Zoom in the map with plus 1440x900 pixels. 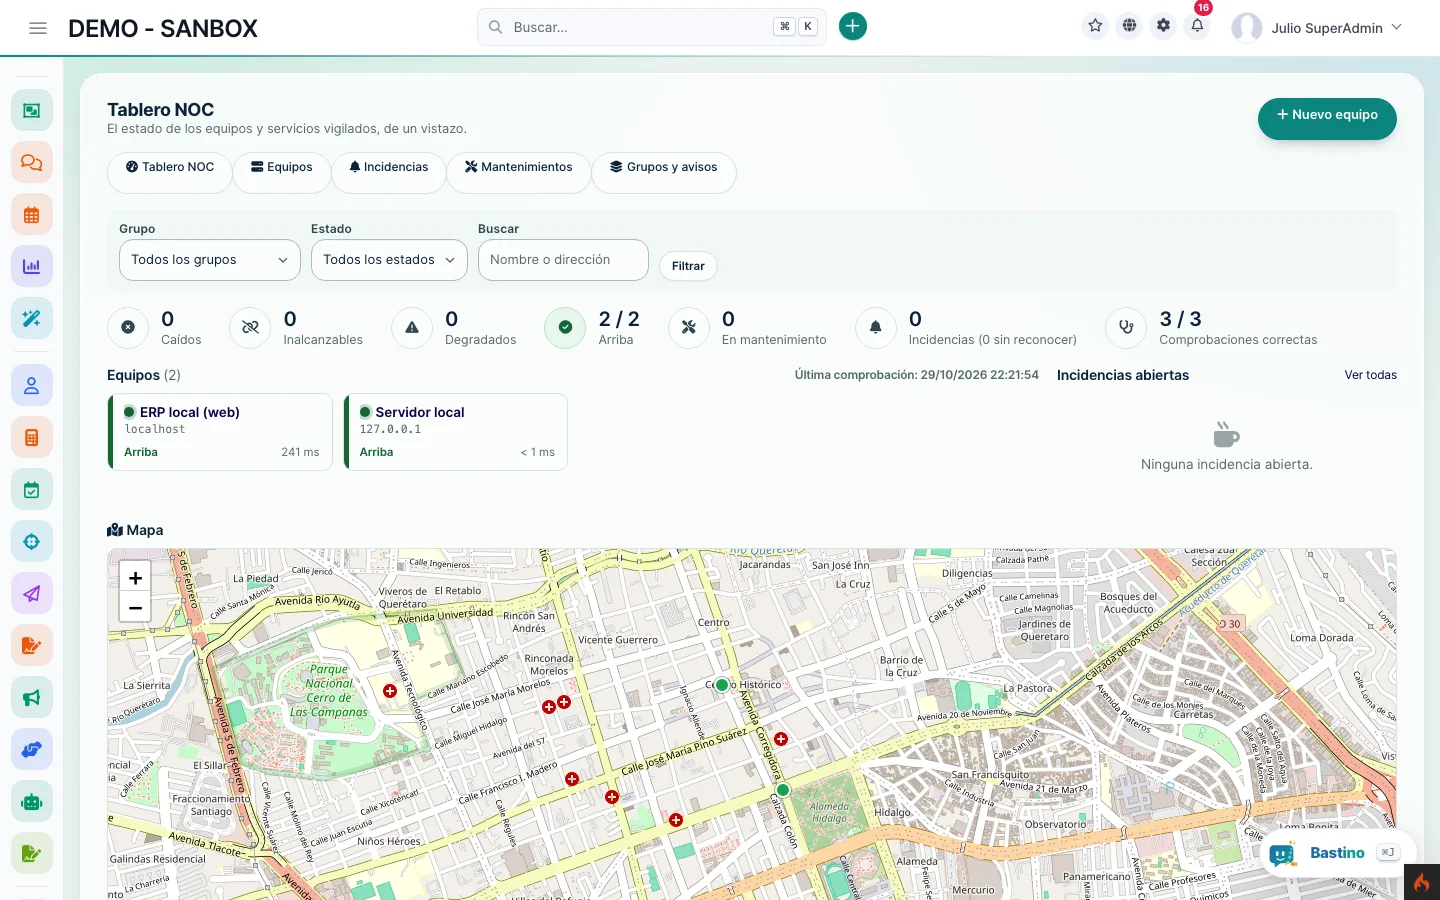135,578
